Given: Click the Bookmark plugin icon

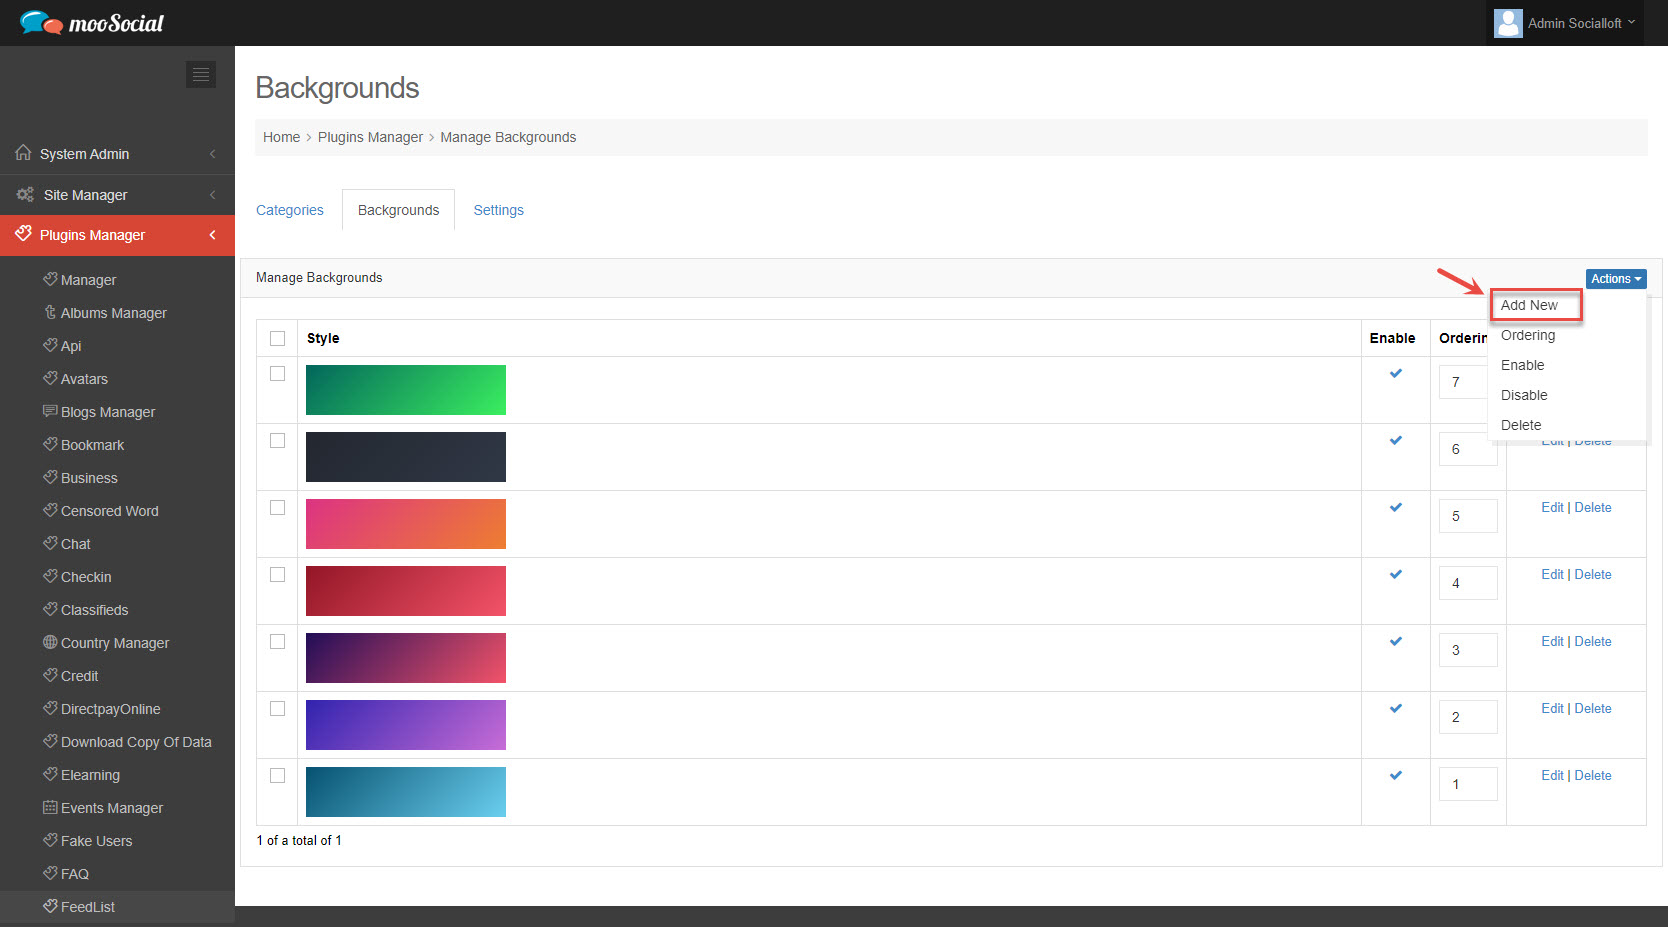Looking at the screenshot, I should [50, 444].
